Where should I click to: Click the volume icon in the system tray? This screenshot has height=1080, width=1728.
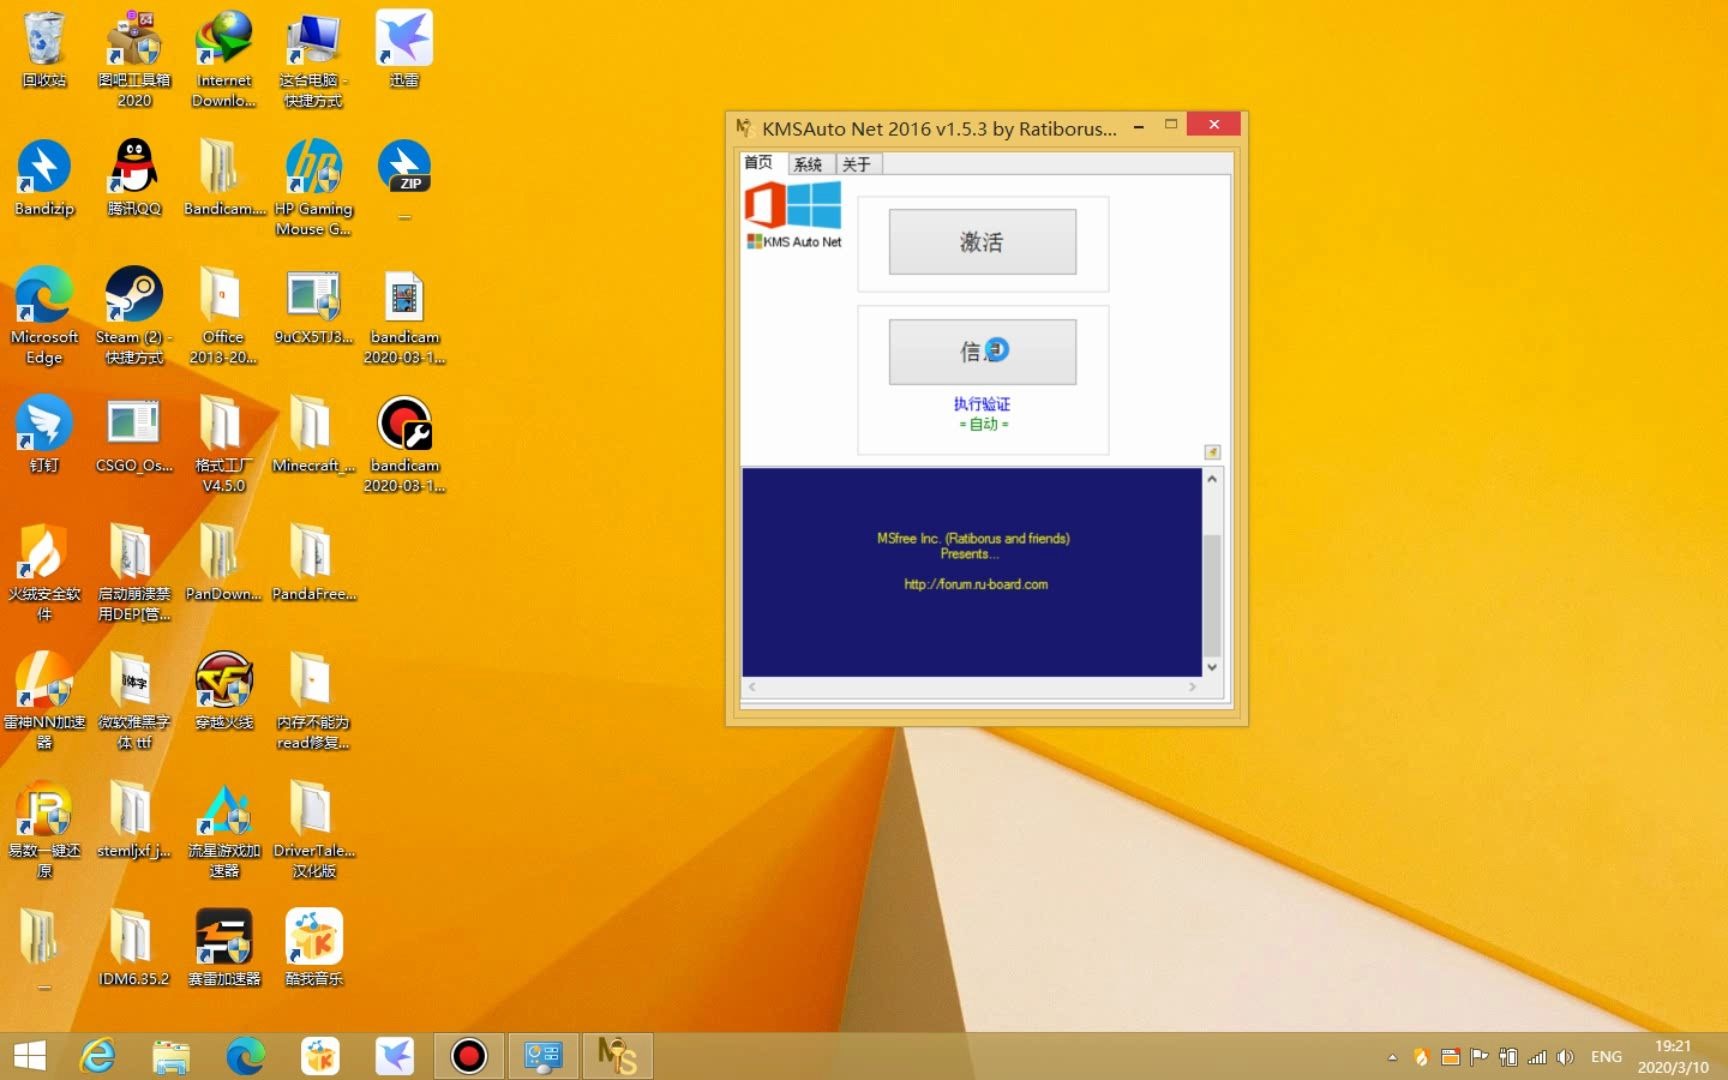pyautogui.click(x=1566, y=1057)
